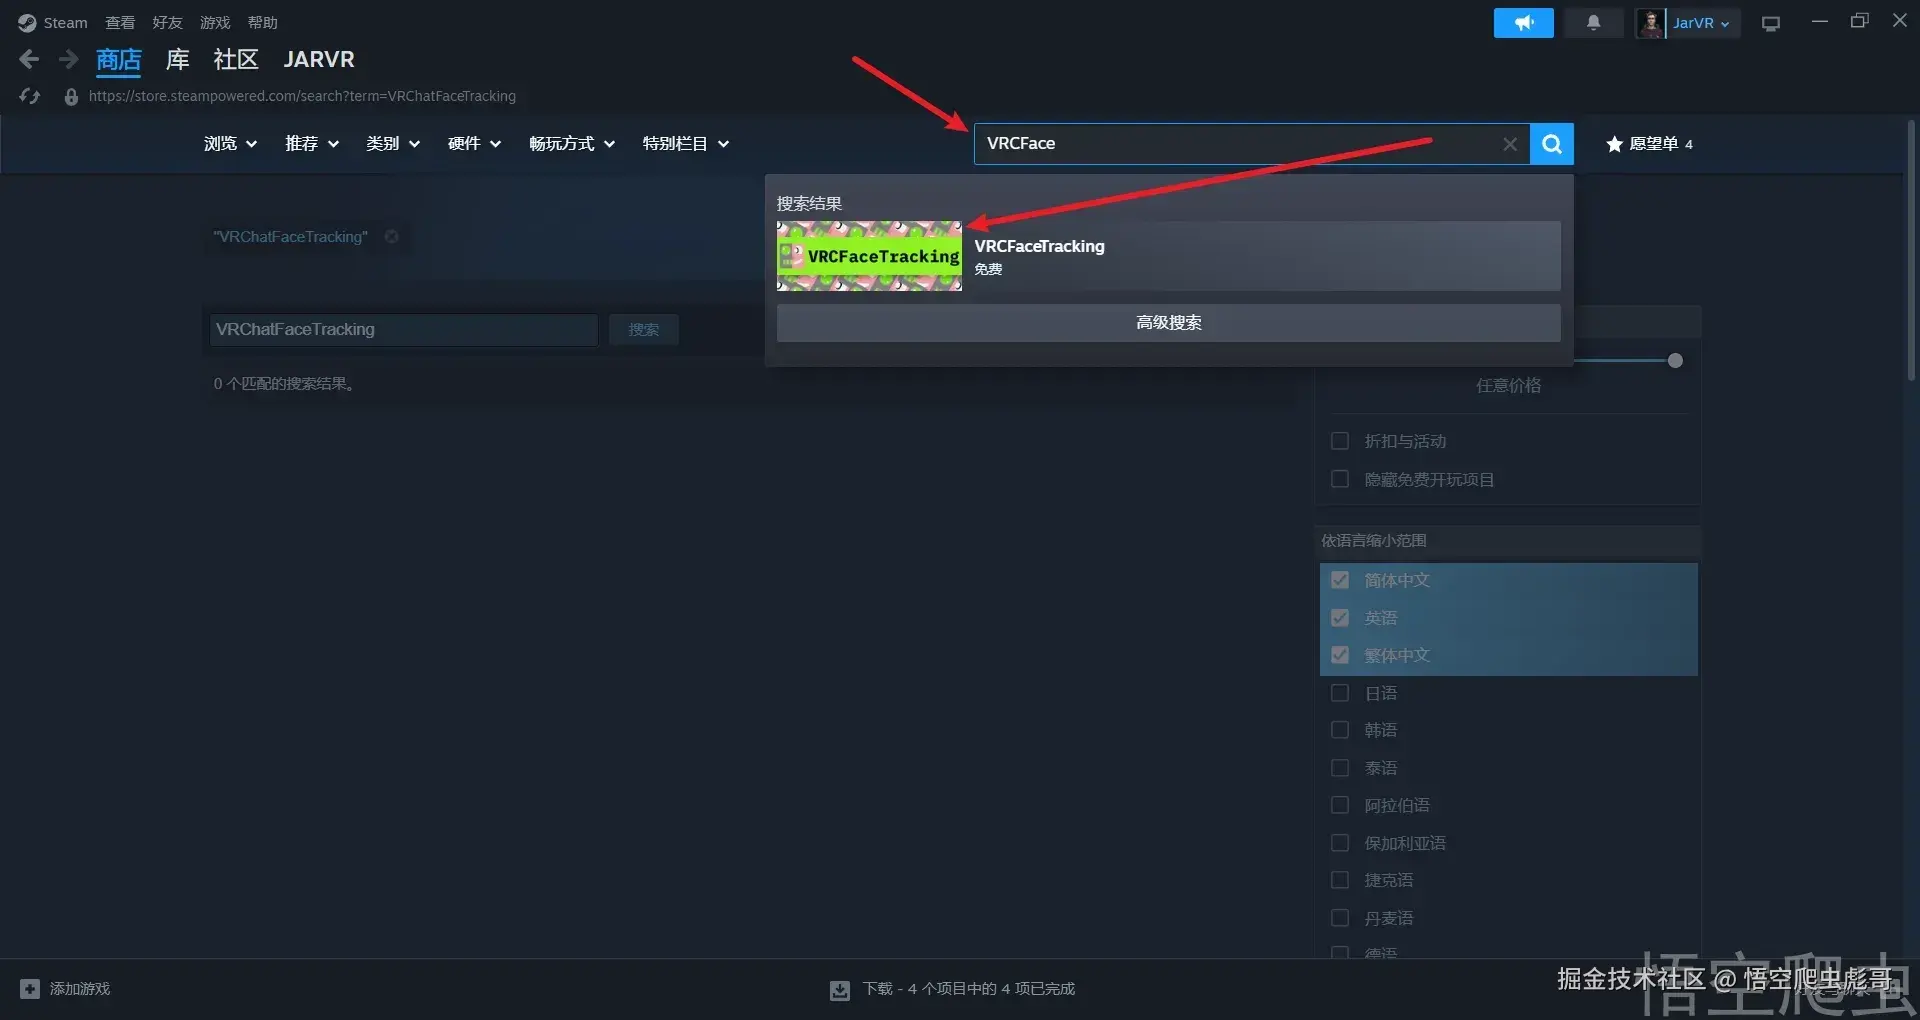Expand the 推荐 dropdown
1920x1020 pixels.
tap(312, 144)
